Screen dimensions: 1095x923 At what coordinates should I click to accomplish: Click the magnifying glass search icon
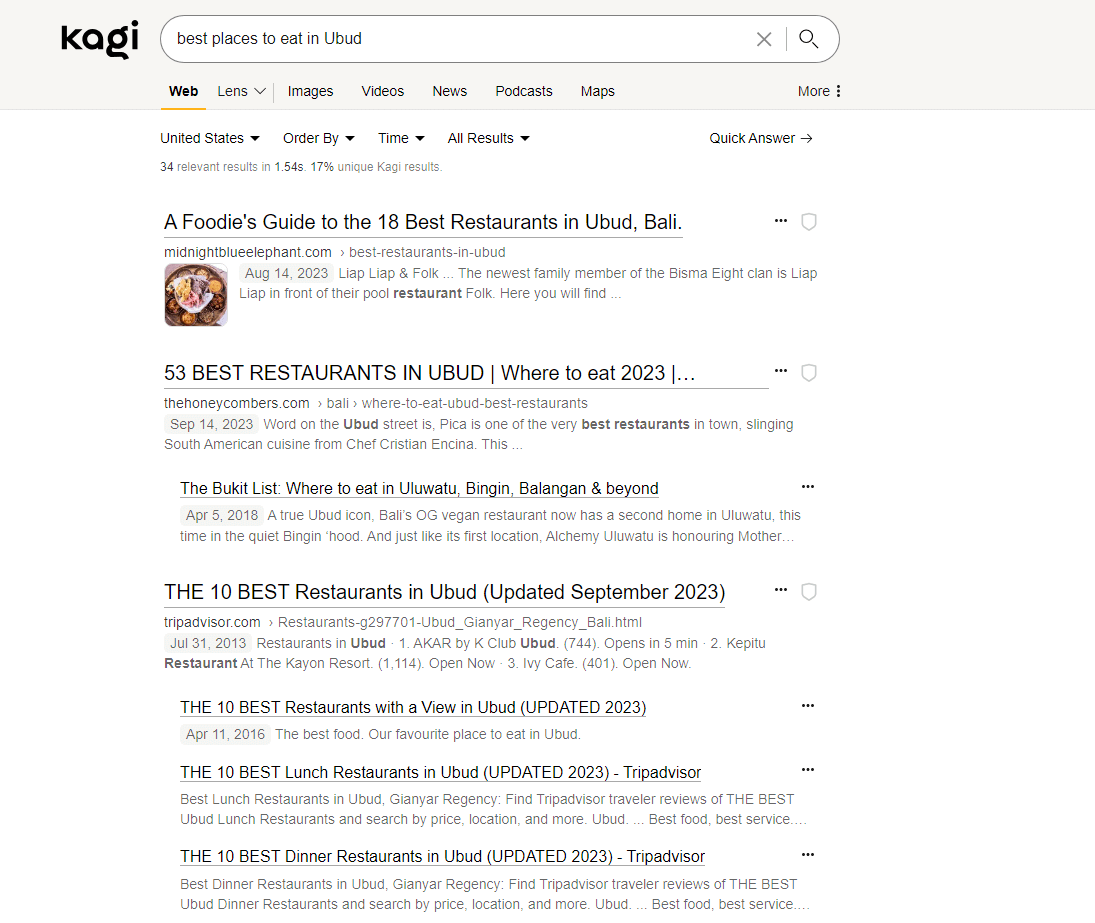click(808, 38)
